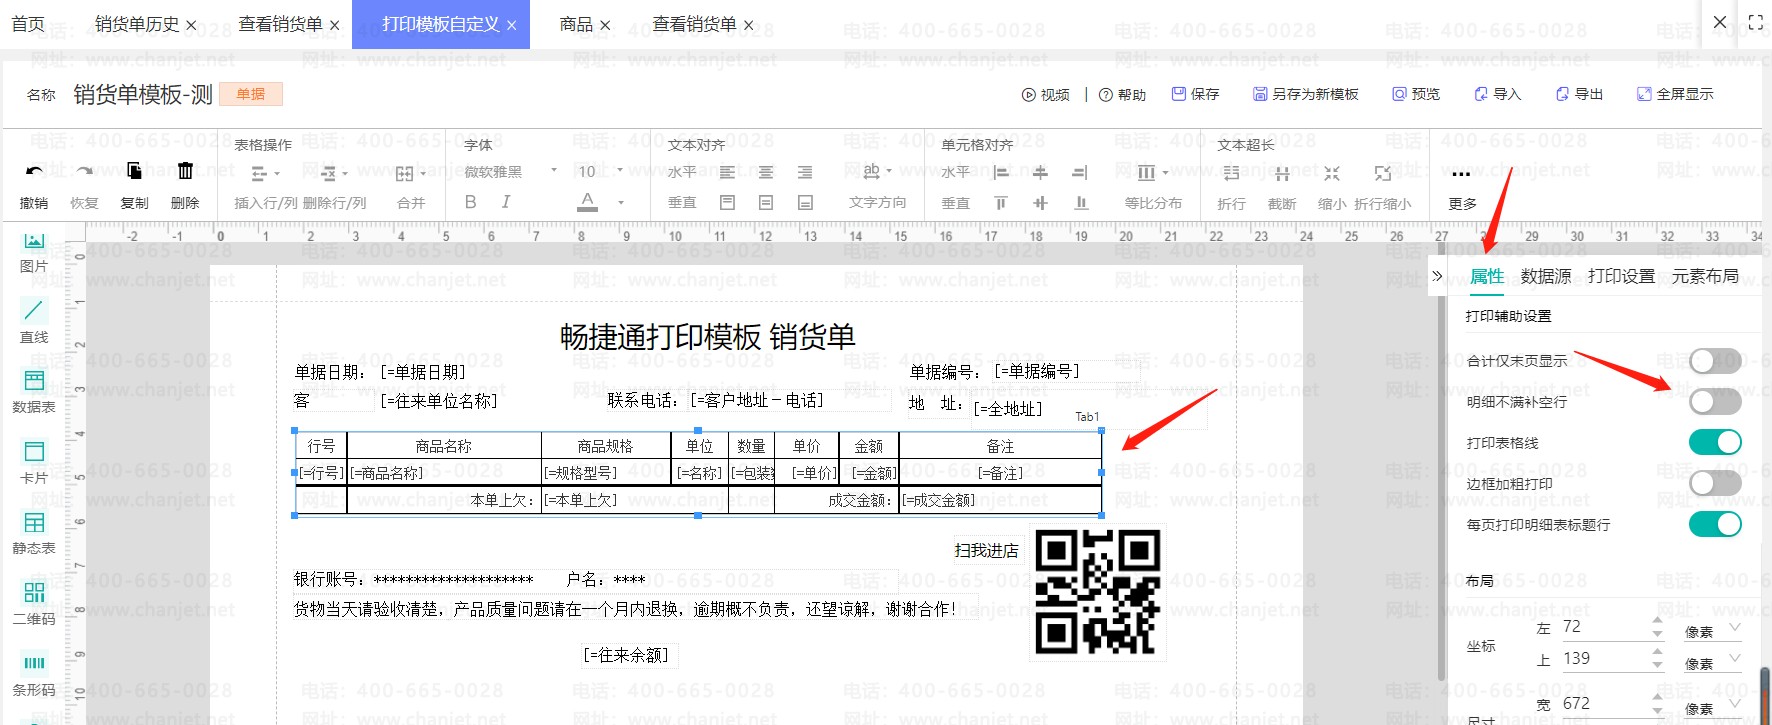Toggle bold text formatting
This screenshot has height=725, width=1772.
click(x=470, y=202)
